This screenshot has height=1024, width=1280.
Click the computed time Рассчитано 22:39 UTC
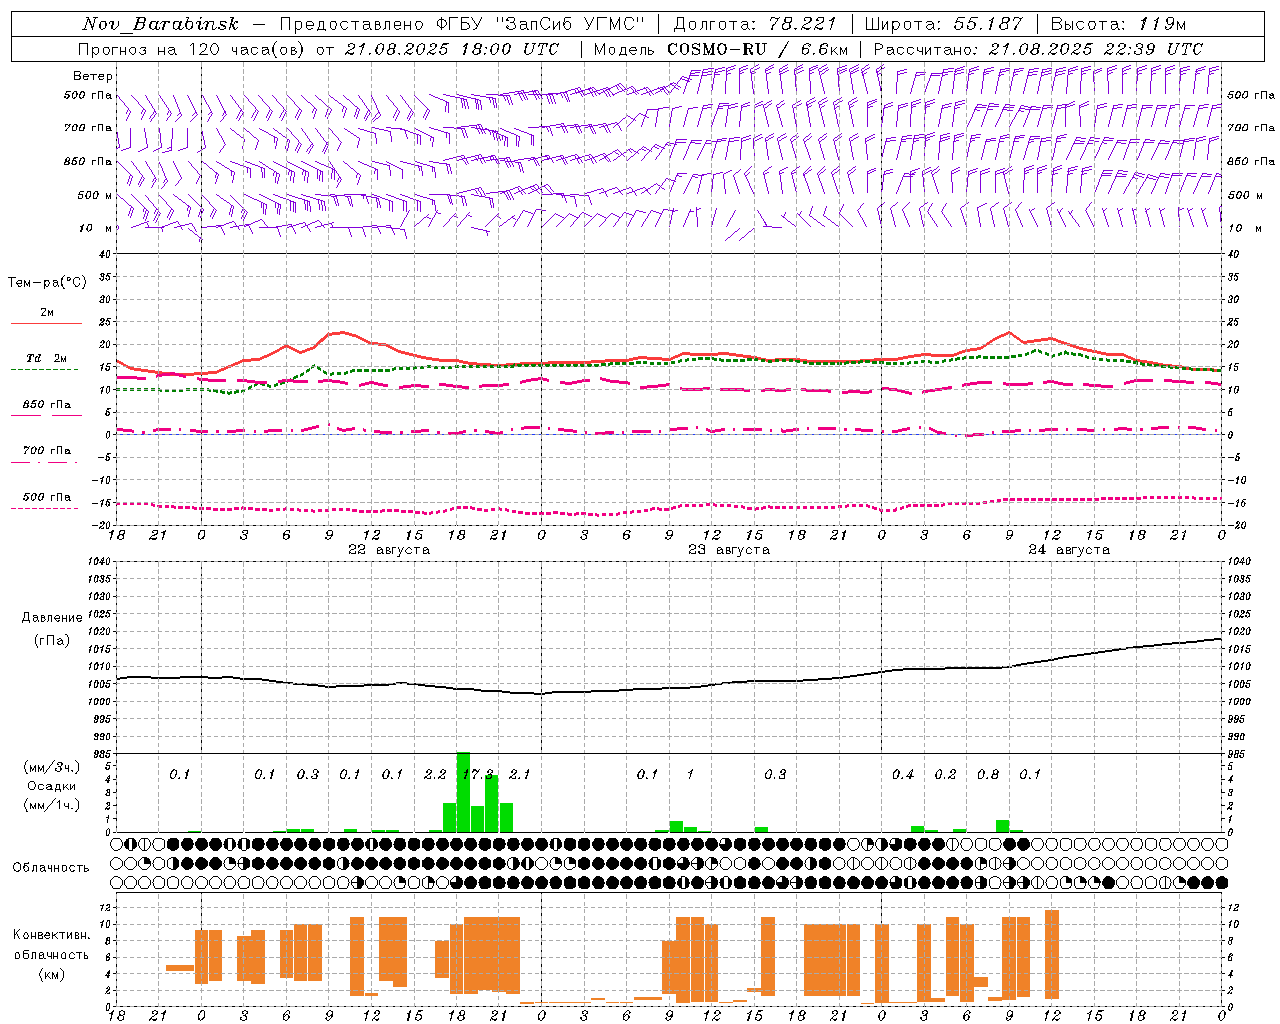(1038, 49)
